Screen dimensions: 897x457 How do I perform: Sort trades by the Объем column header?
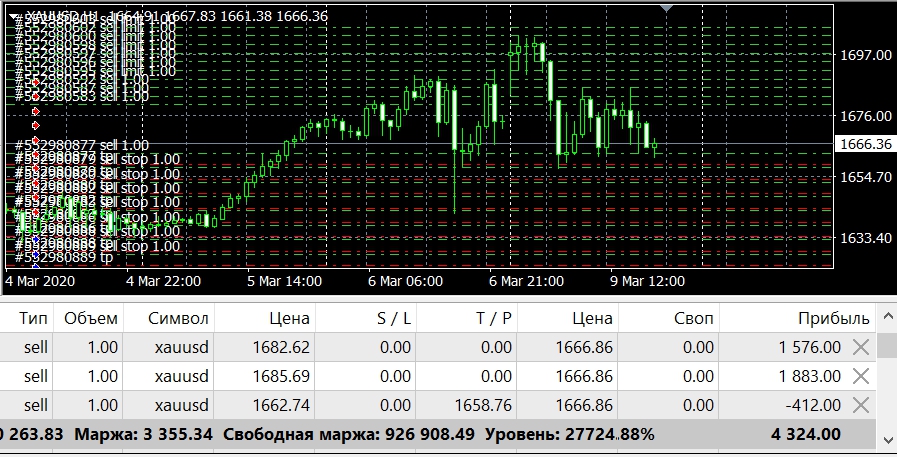[91, 318]
